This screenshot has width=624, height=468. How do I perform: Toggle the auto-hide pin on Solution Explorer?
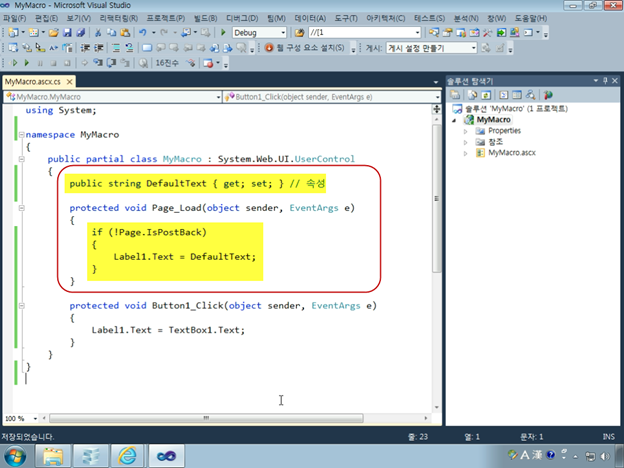point(605,81)
